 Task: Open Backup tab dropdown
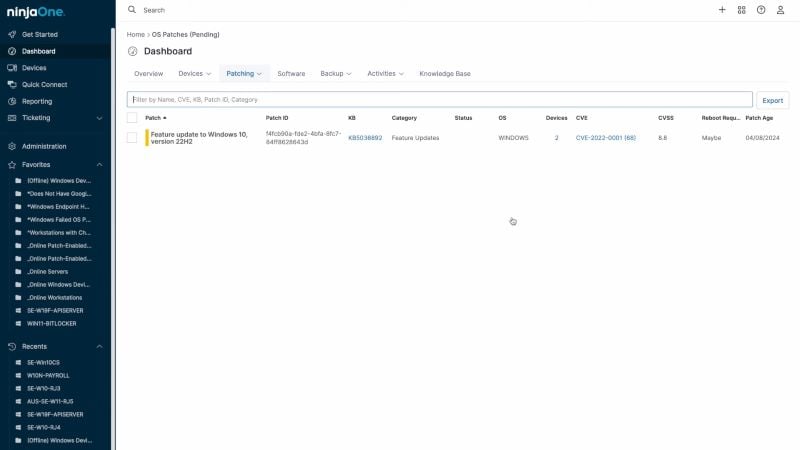pyautogui.click(x=336, y=73)
